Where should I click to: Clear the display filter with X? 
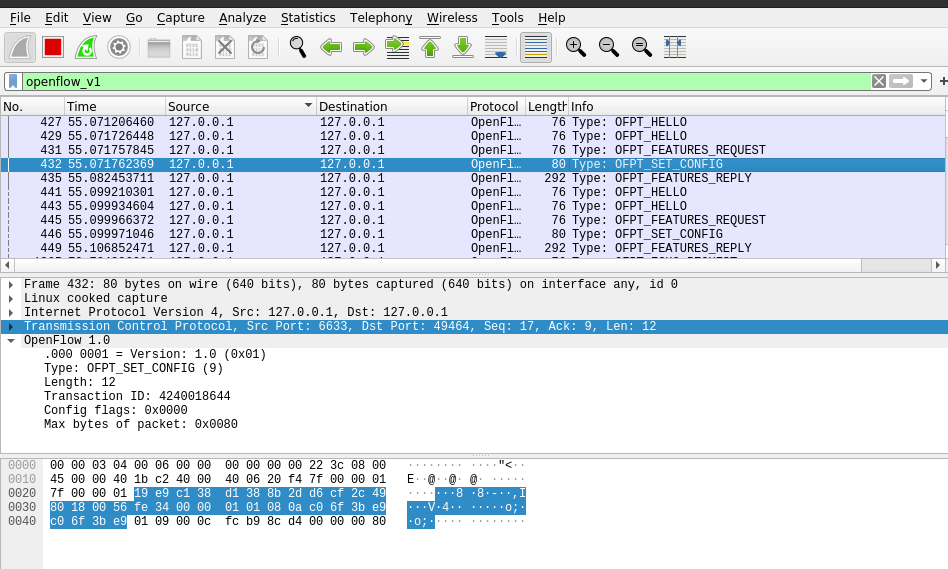878,81
